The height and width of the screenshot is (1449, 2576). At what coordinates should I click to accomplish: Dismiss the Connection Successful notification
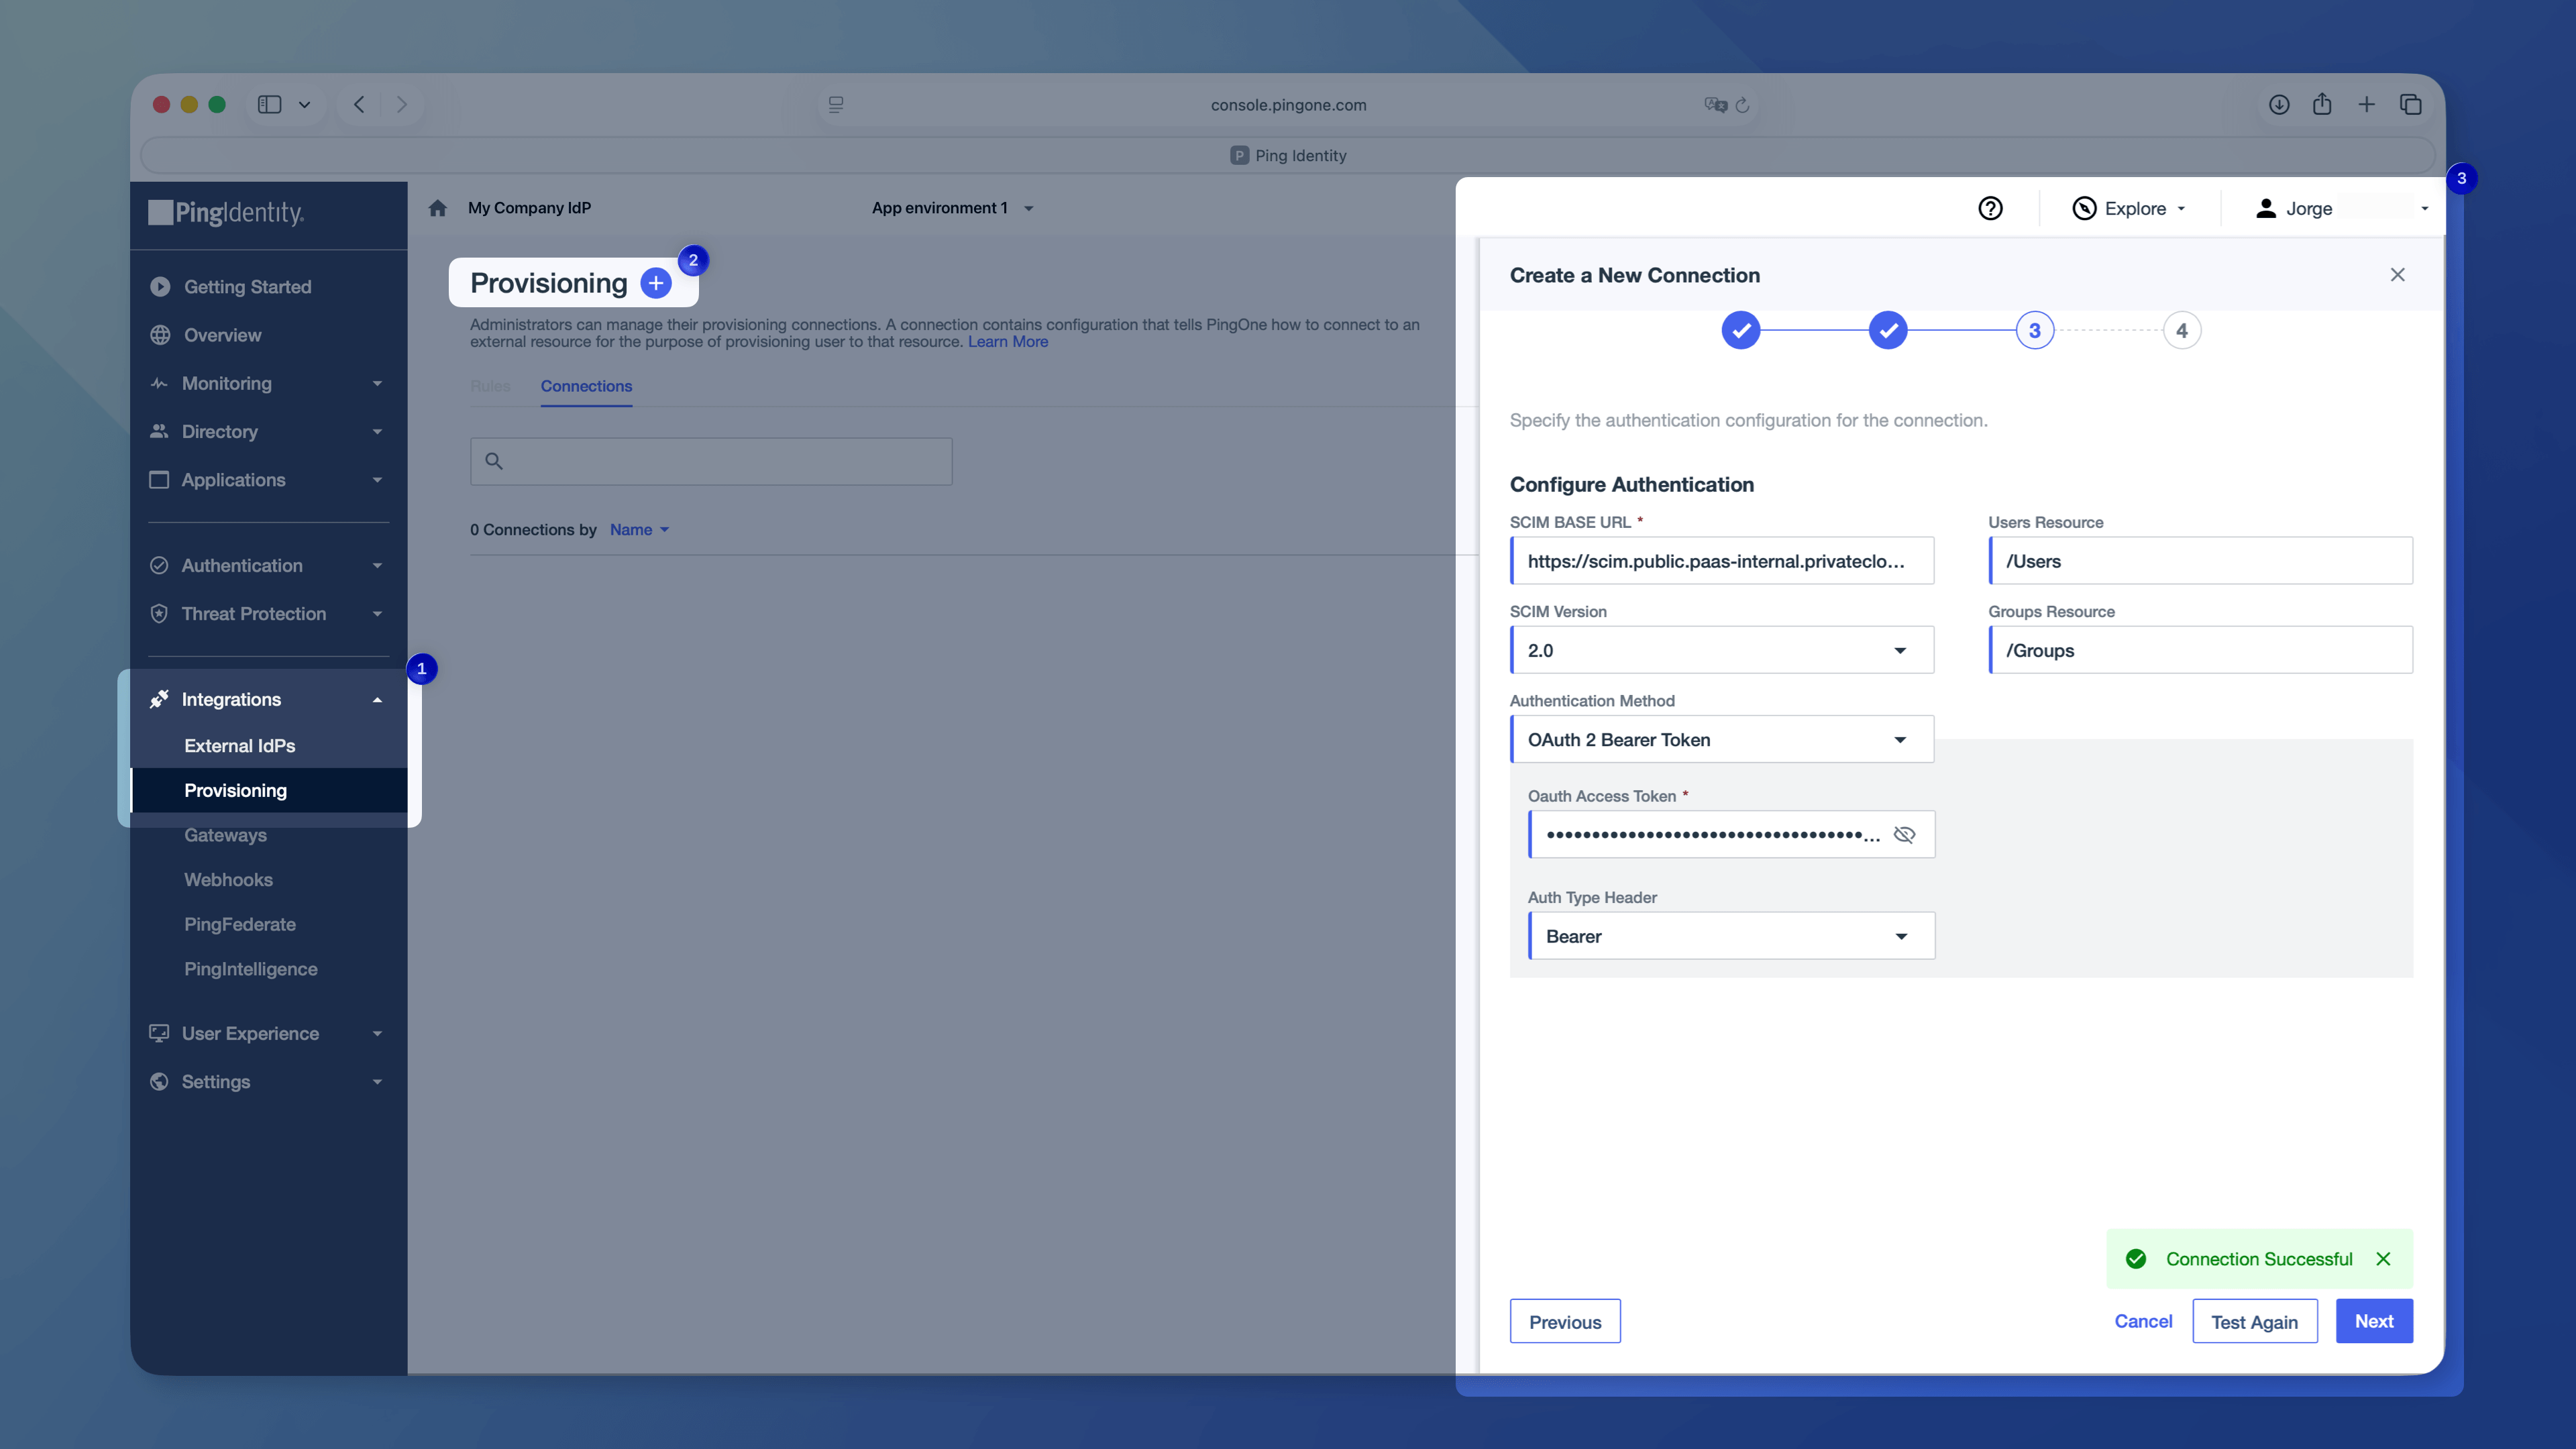[2383, 1259]
